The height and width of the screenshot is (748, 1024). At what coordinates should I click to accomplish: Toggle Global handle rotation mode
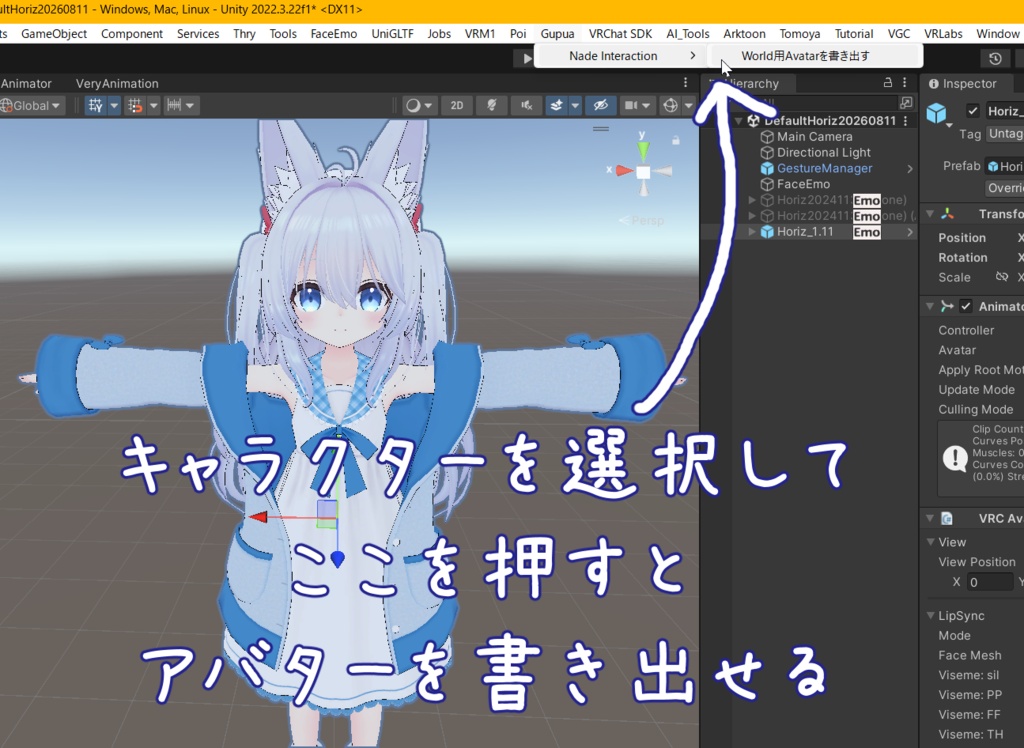coord(31,105)
